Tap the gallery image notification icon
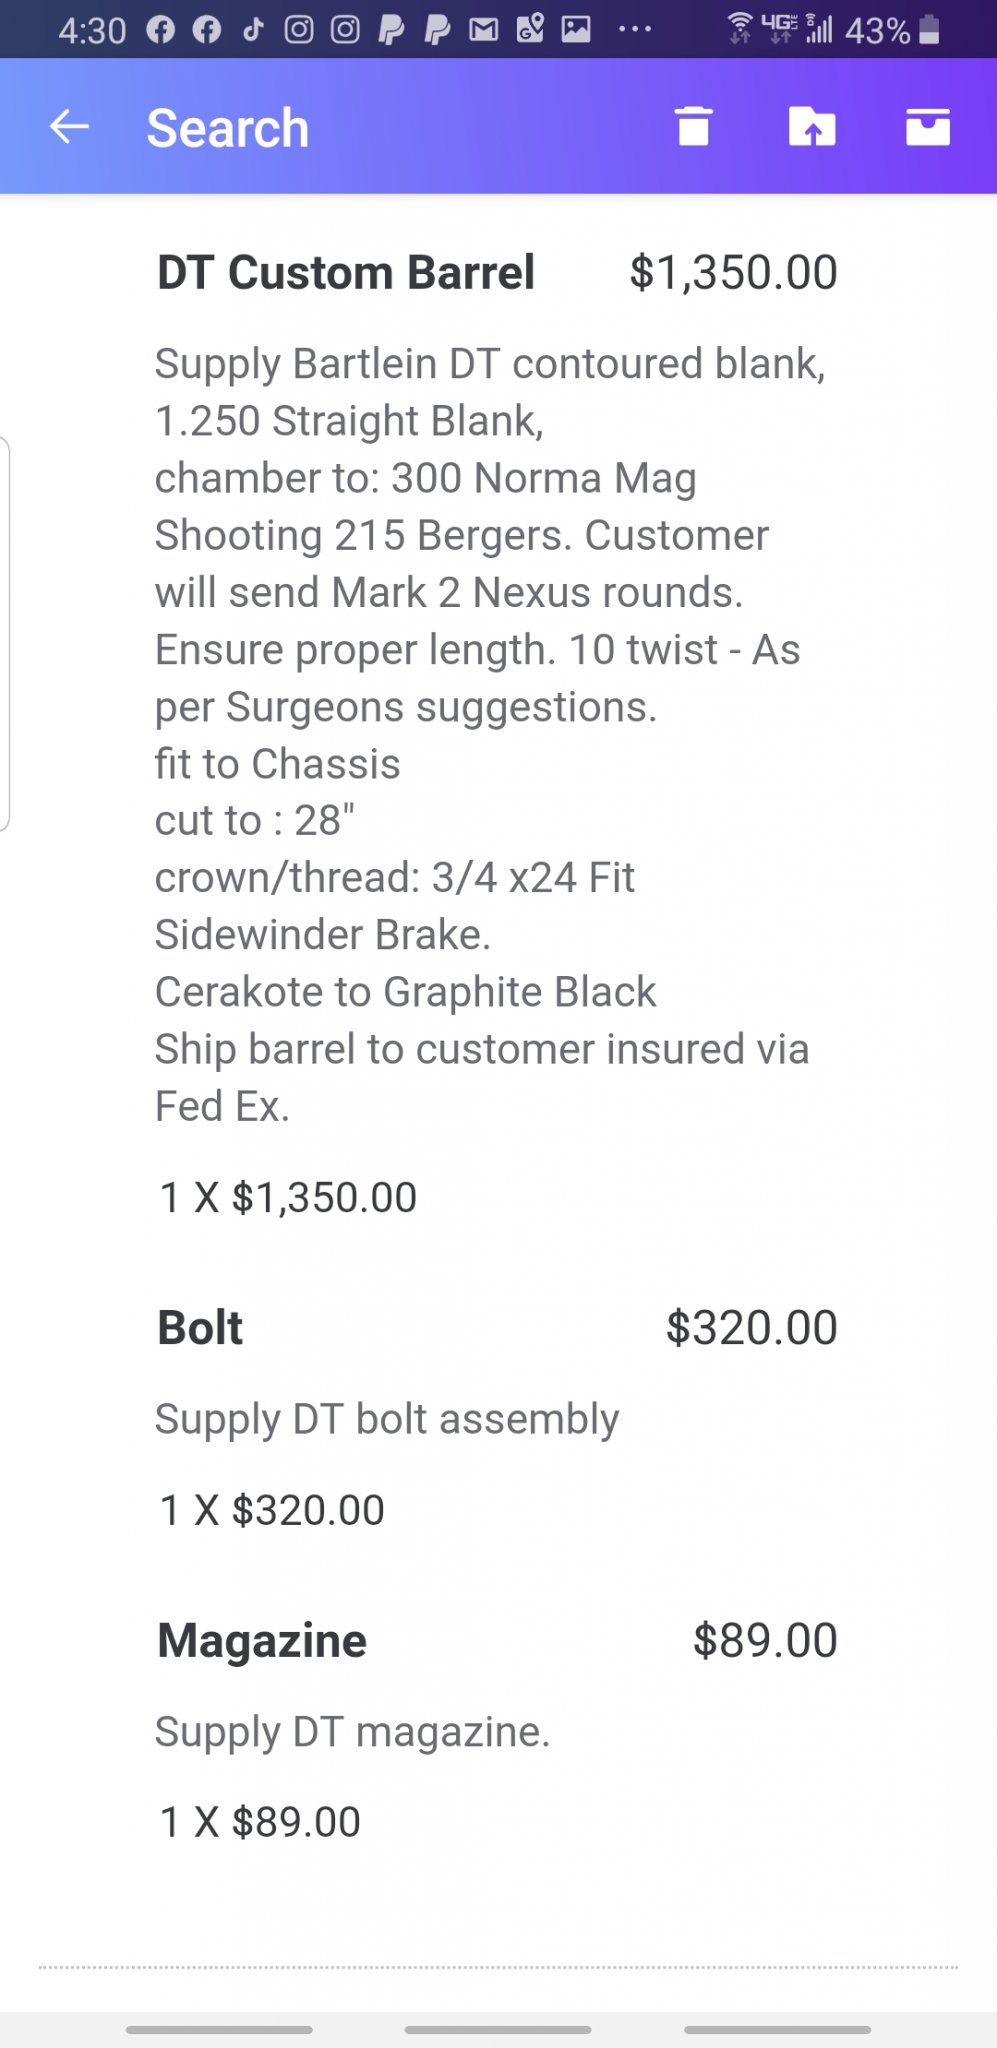 576,30
